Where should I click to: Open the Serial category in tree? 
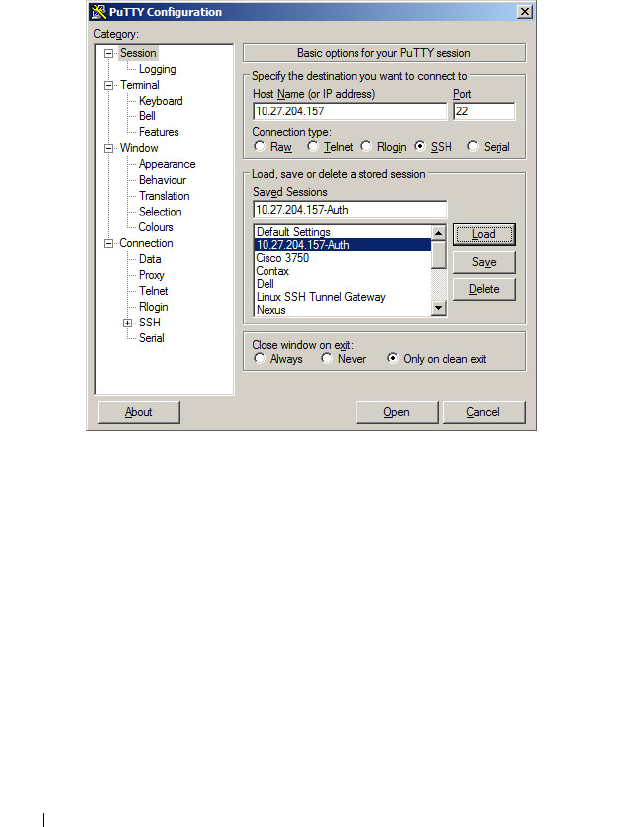151,338
